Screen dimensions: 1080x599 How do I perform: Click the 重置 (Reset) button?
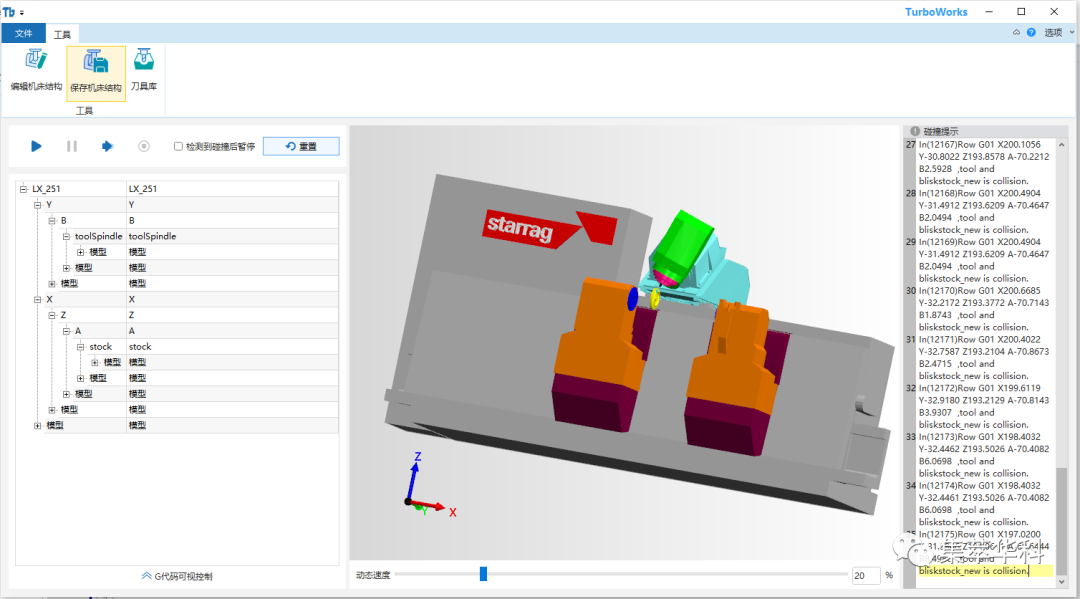click(x=301, y=146)
